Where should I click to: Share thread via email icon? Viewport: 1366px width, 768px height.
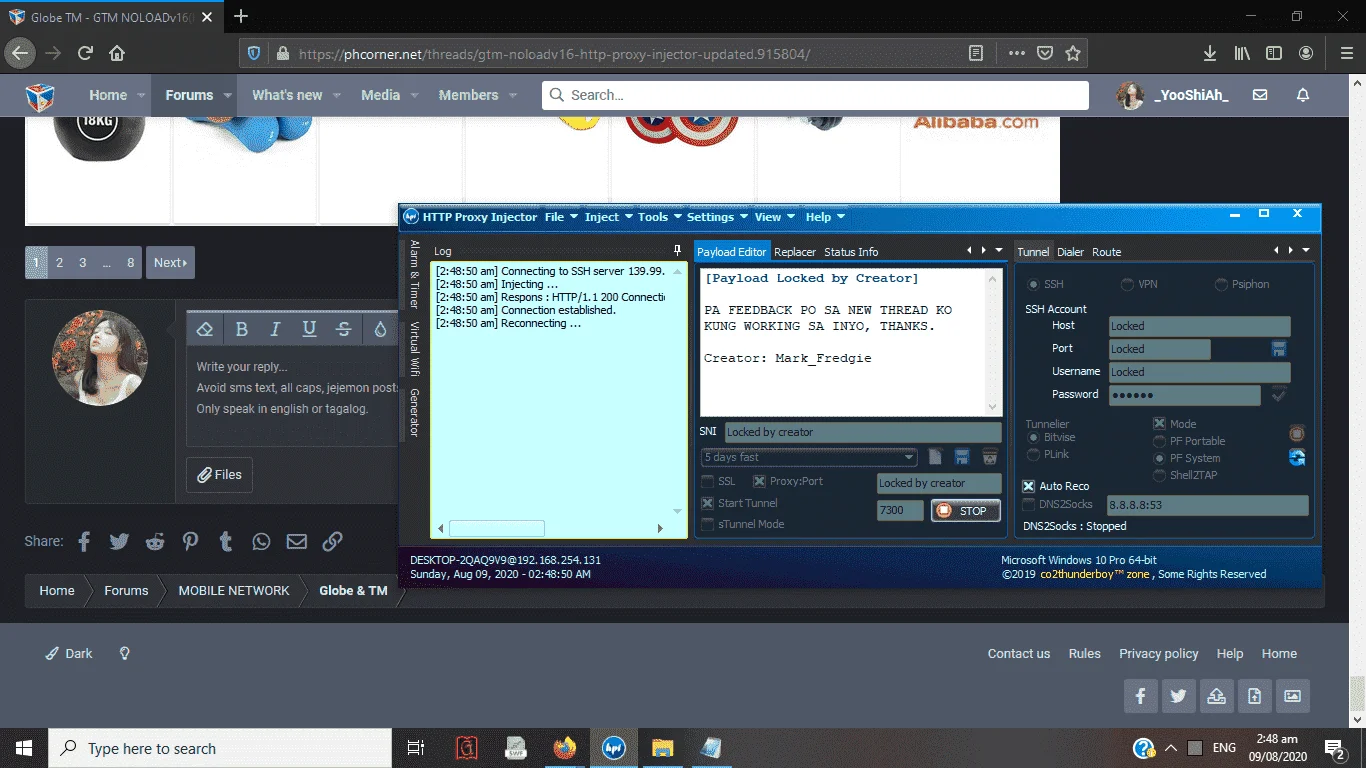click(297, 541)
